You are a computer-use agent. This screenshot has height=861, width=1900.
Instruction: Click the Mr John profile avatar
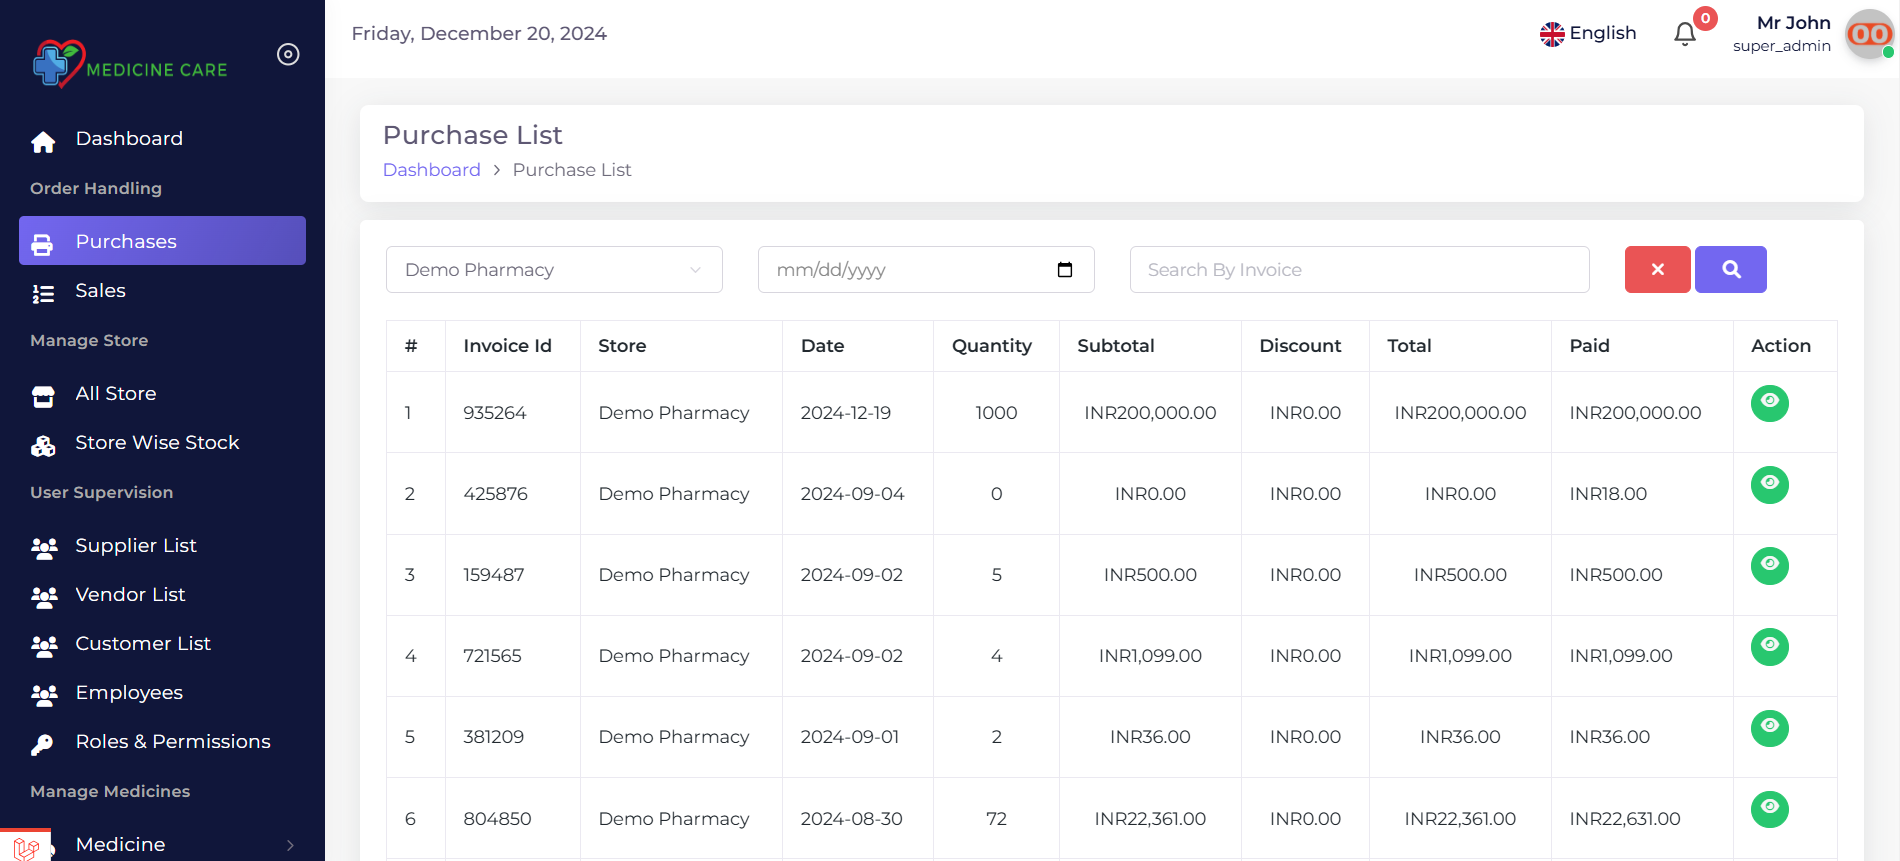pyautogui.click(x=1868, y=34)
